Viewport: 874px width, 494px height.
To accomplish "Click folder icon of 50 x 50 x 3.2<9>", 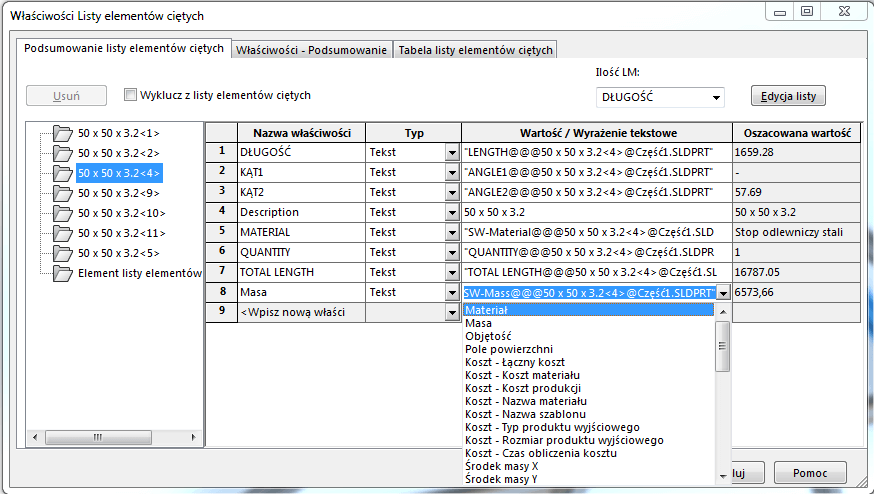I will click(x=63, y=193).
